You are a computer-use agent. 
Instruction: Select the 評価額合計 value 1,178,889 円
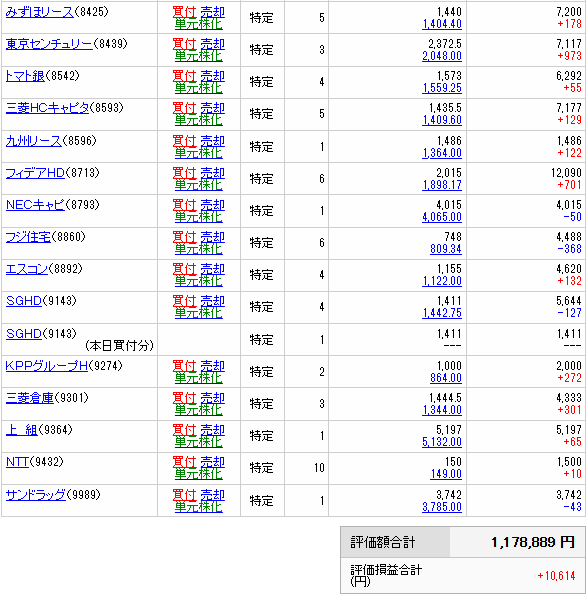[533, 542]
